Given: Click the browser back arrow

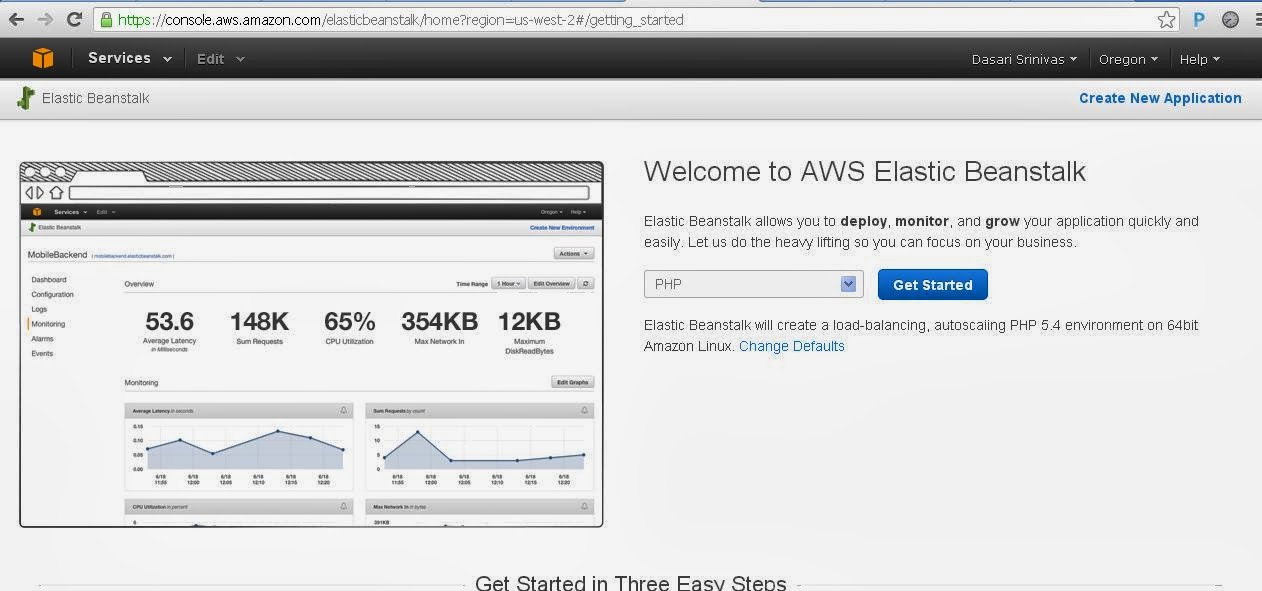Looking at the screenshot, I should pos(14,18).
